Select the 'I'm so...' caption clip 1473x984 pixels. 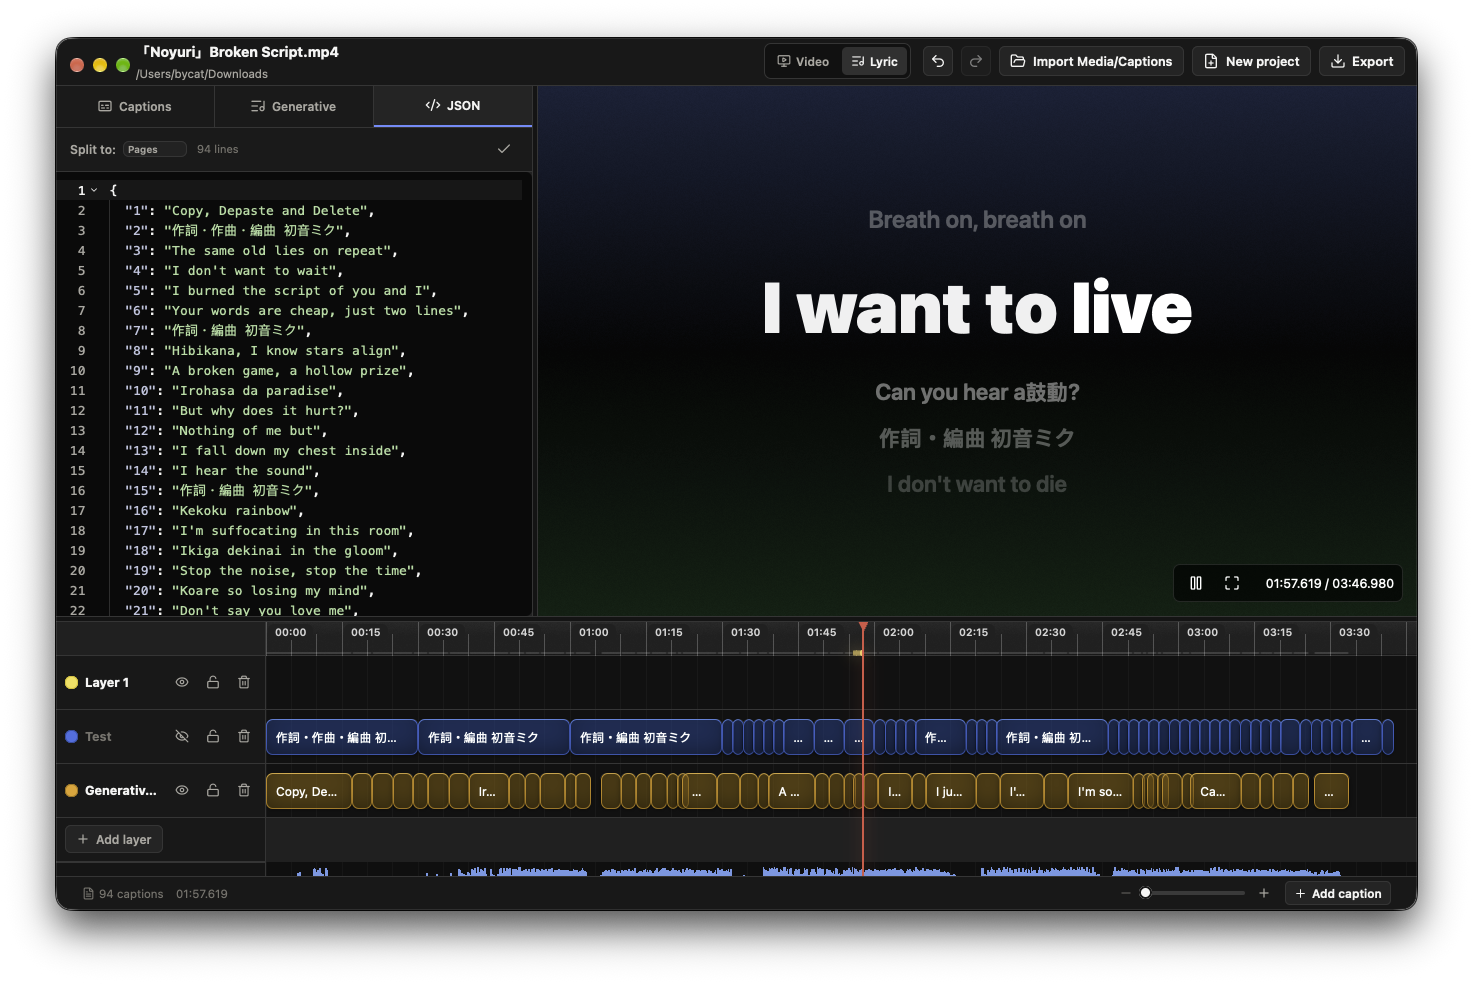(x=1099, y=791)
